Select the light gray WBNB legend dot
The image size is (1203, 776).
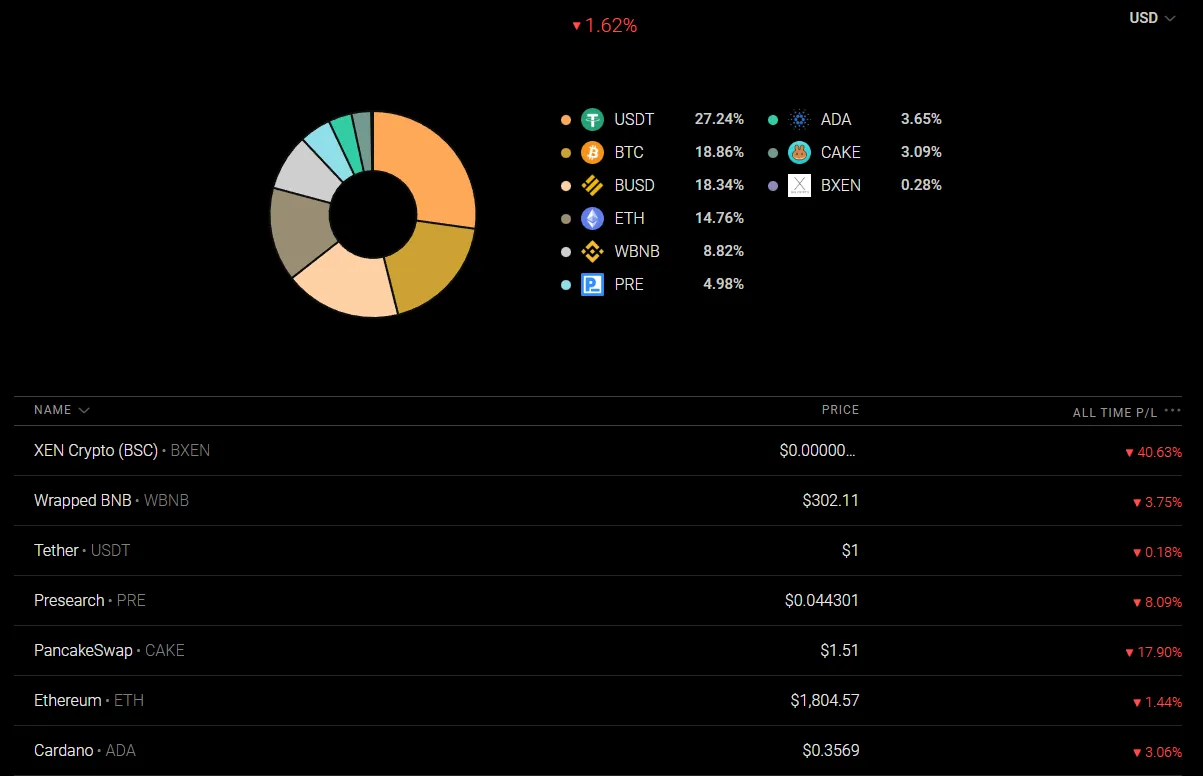pos(566,252)
